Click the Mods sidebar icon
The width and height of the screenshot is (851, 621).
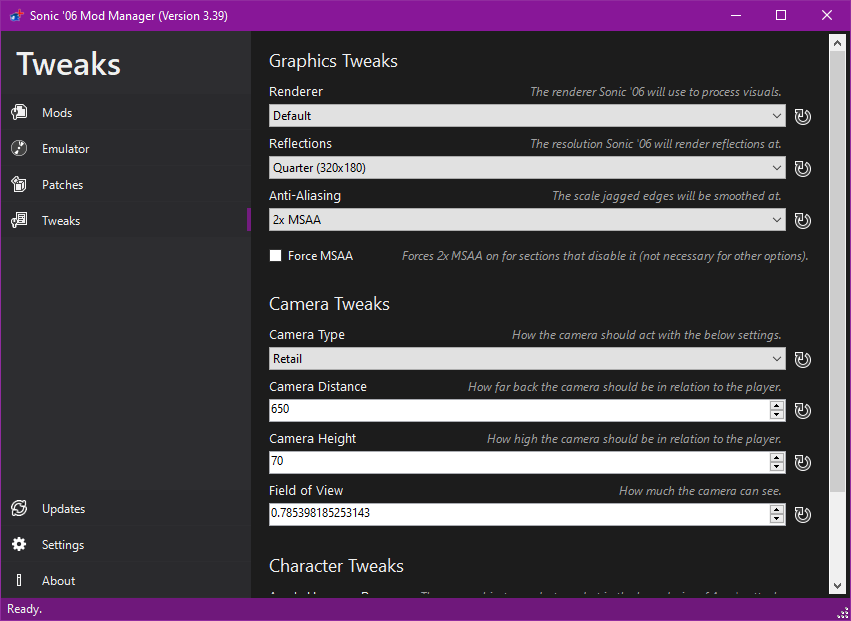click(x=19, y=112)
